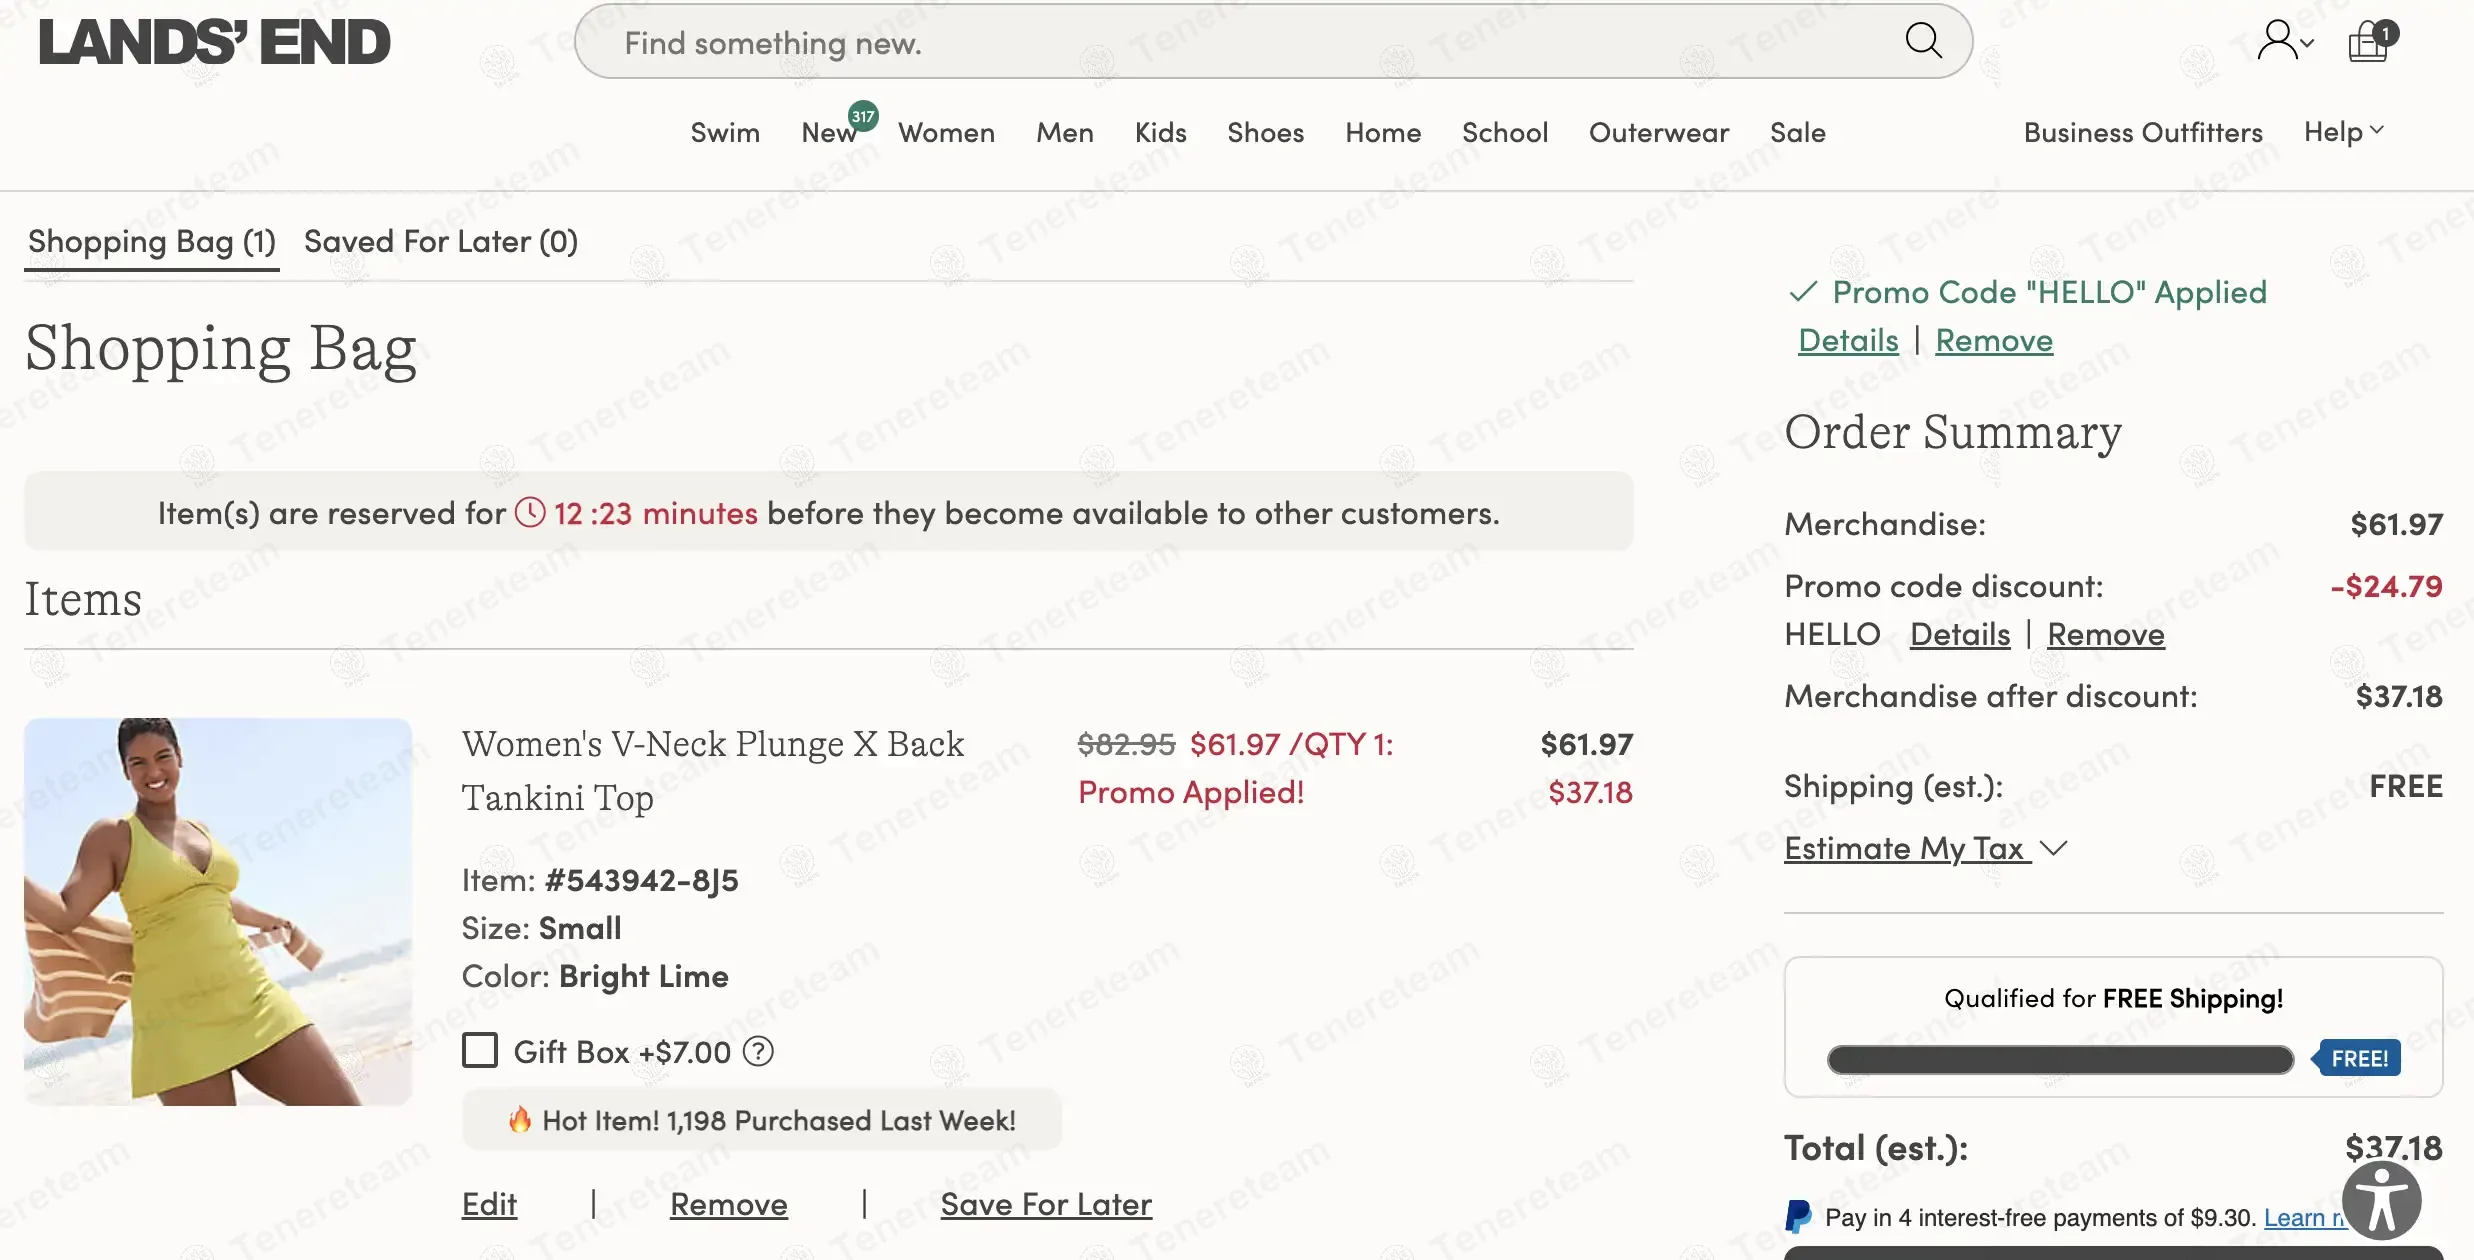
Task: Open the Outerwear menu
Action: pos(1659,132)
